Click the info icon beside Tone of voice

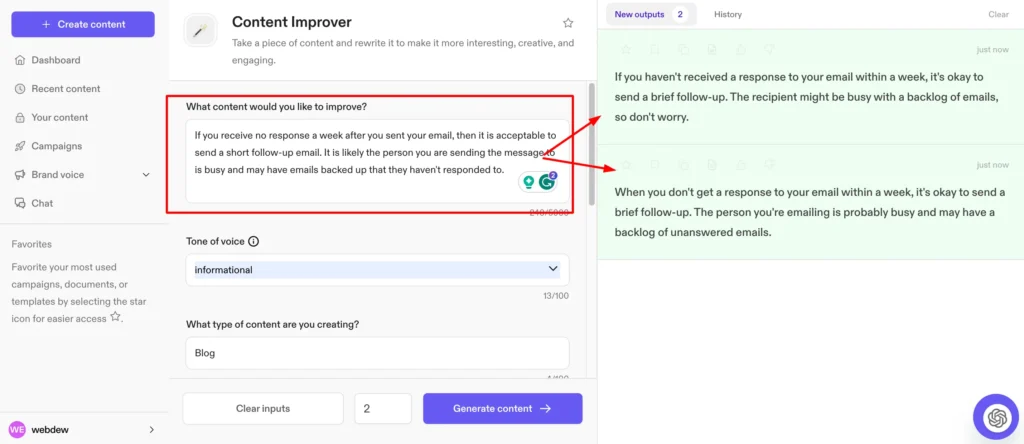point(253,241)
